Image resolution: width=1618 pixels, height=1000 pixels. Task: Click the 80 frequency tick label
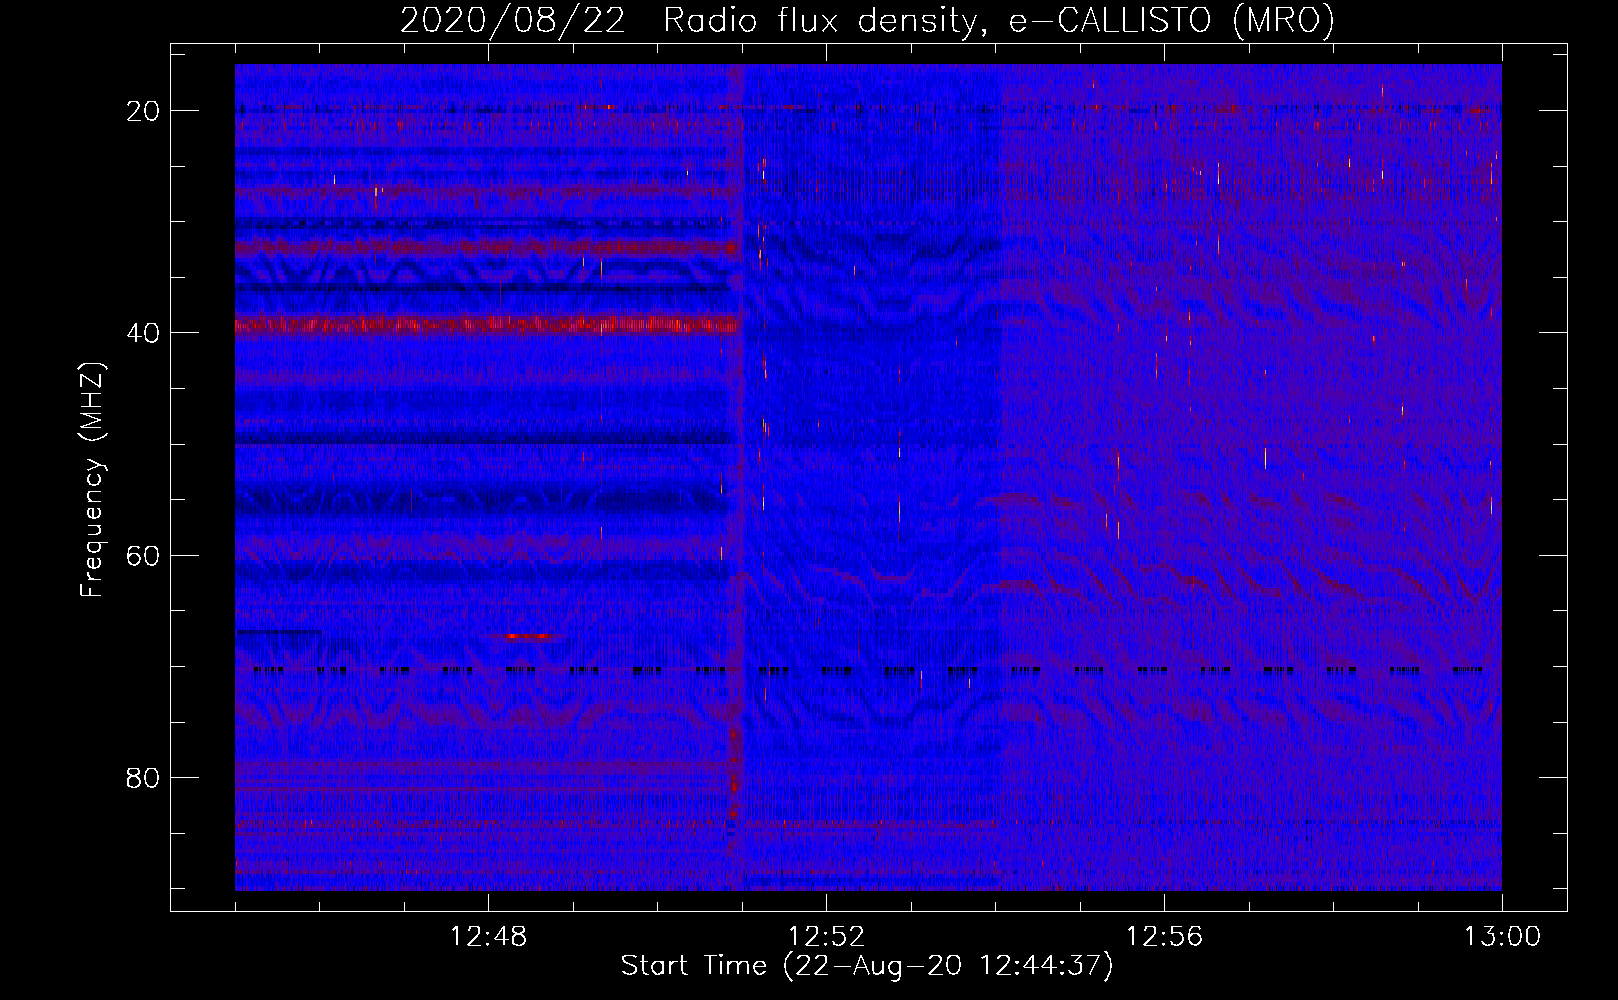click(x=143, y=778)
